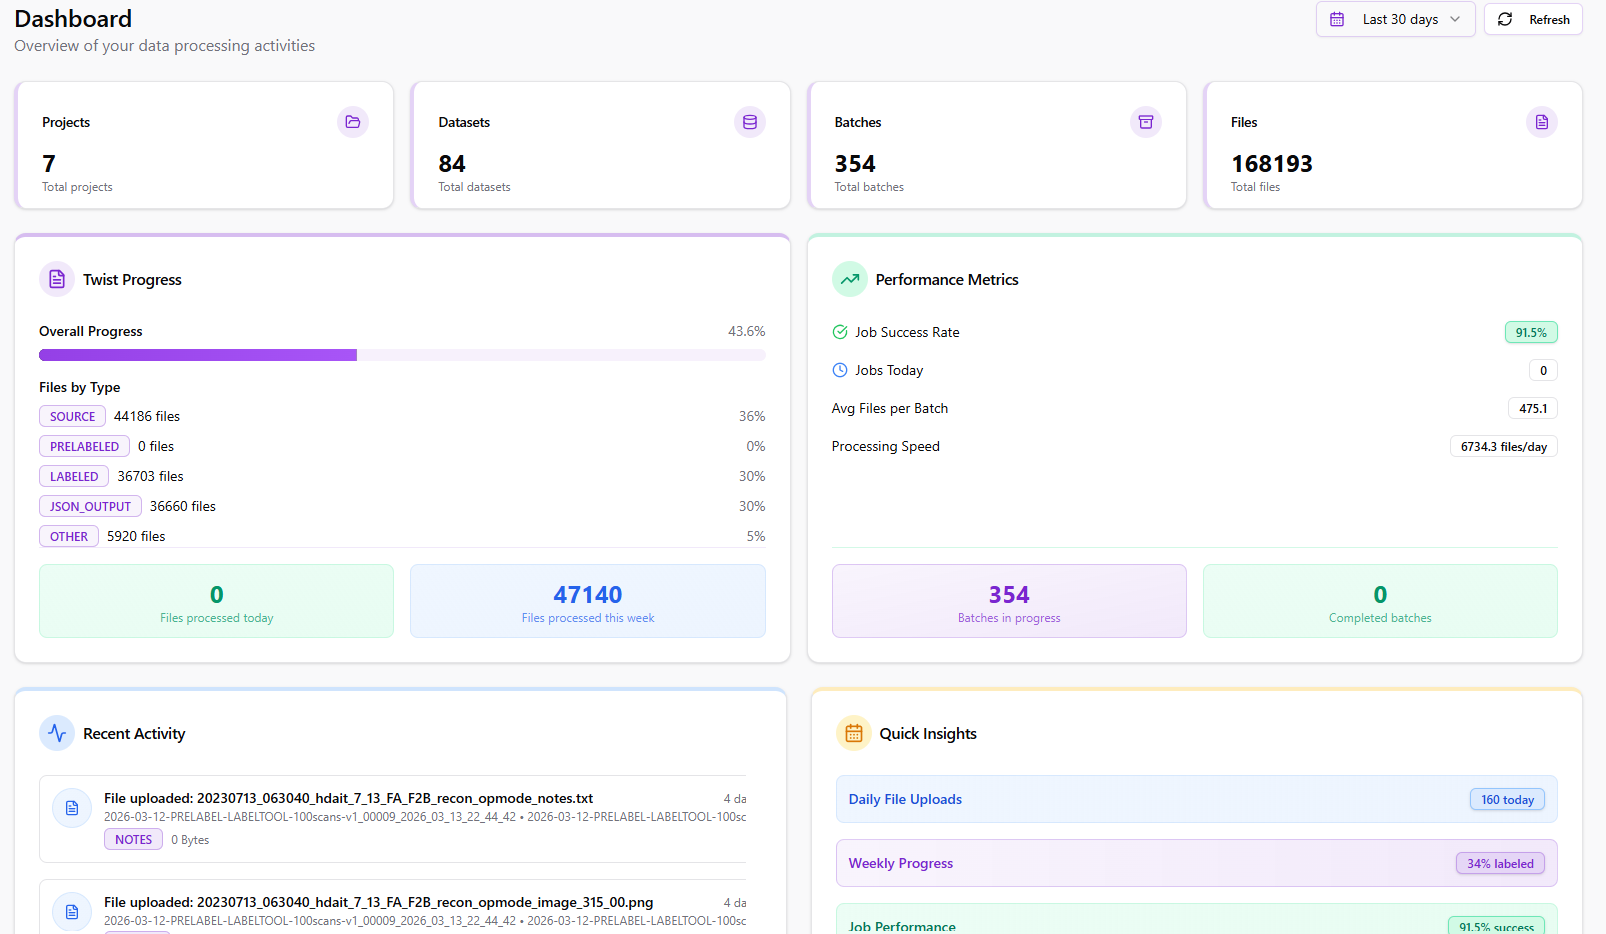The image size is (1606, 934).
Task: Click the Job Success Rate checkmark icon
Action: pyautogui.click(x=840, y=332)
